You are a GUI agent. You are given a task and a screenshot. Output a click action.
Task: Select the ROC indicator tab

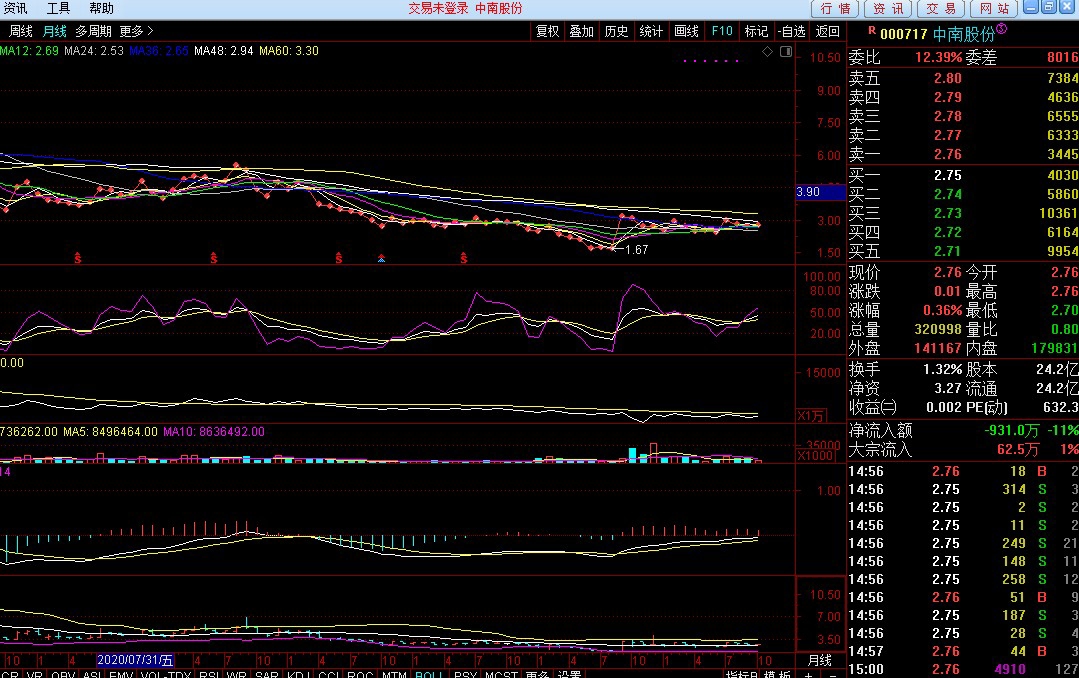coord(360,674)
